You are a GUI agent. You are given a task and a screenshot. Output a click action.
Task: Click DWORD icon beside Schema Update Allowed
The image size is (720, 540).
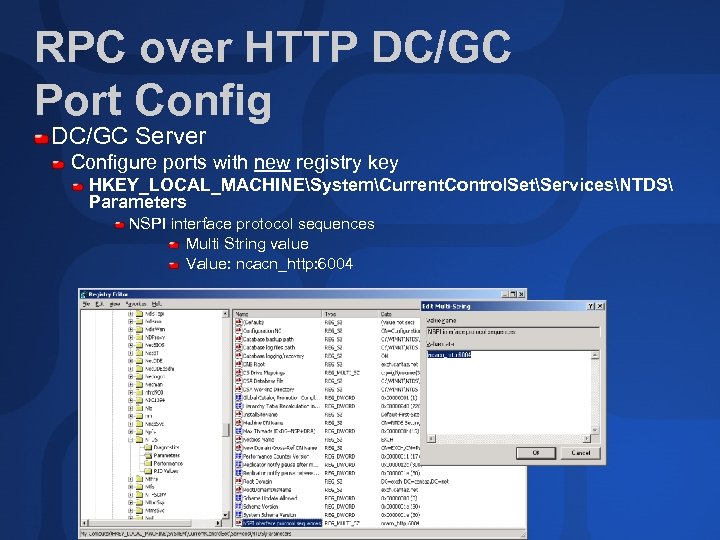[238, 498]
